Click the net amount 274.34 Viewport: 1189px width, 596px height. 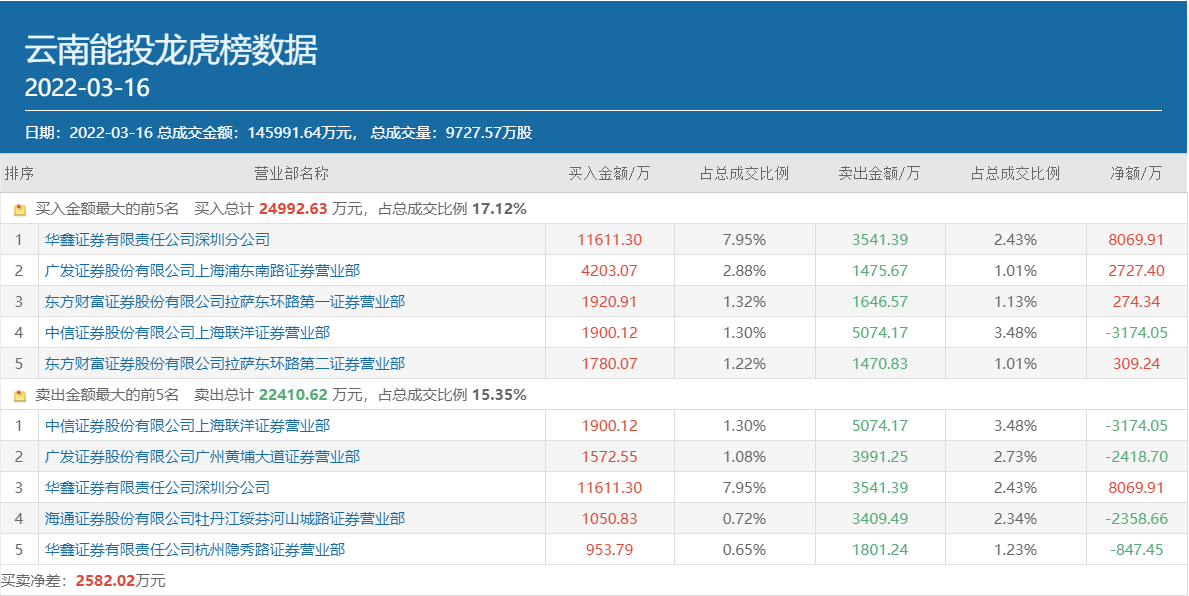pos(1136,302)
